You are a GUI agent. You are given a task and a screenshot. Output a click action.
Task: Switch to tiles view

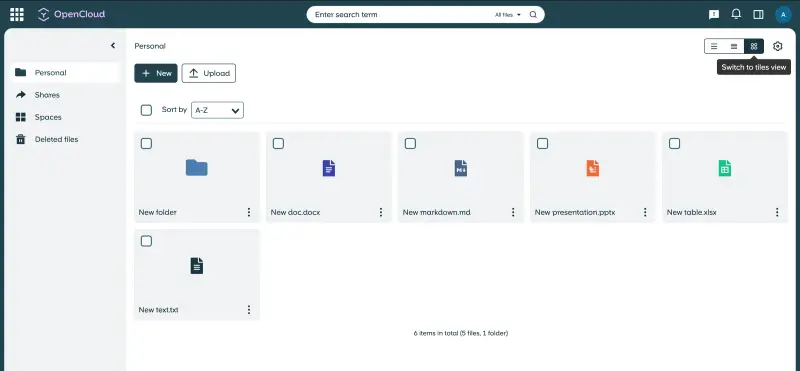click(x=754, y=46)
